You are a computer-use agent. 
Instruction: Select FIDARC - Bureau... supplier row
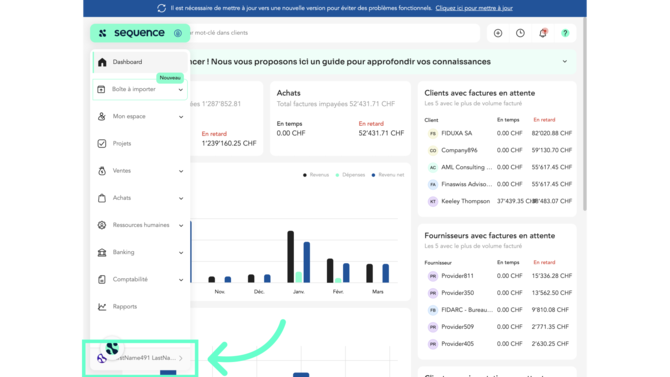coord(498,310)
